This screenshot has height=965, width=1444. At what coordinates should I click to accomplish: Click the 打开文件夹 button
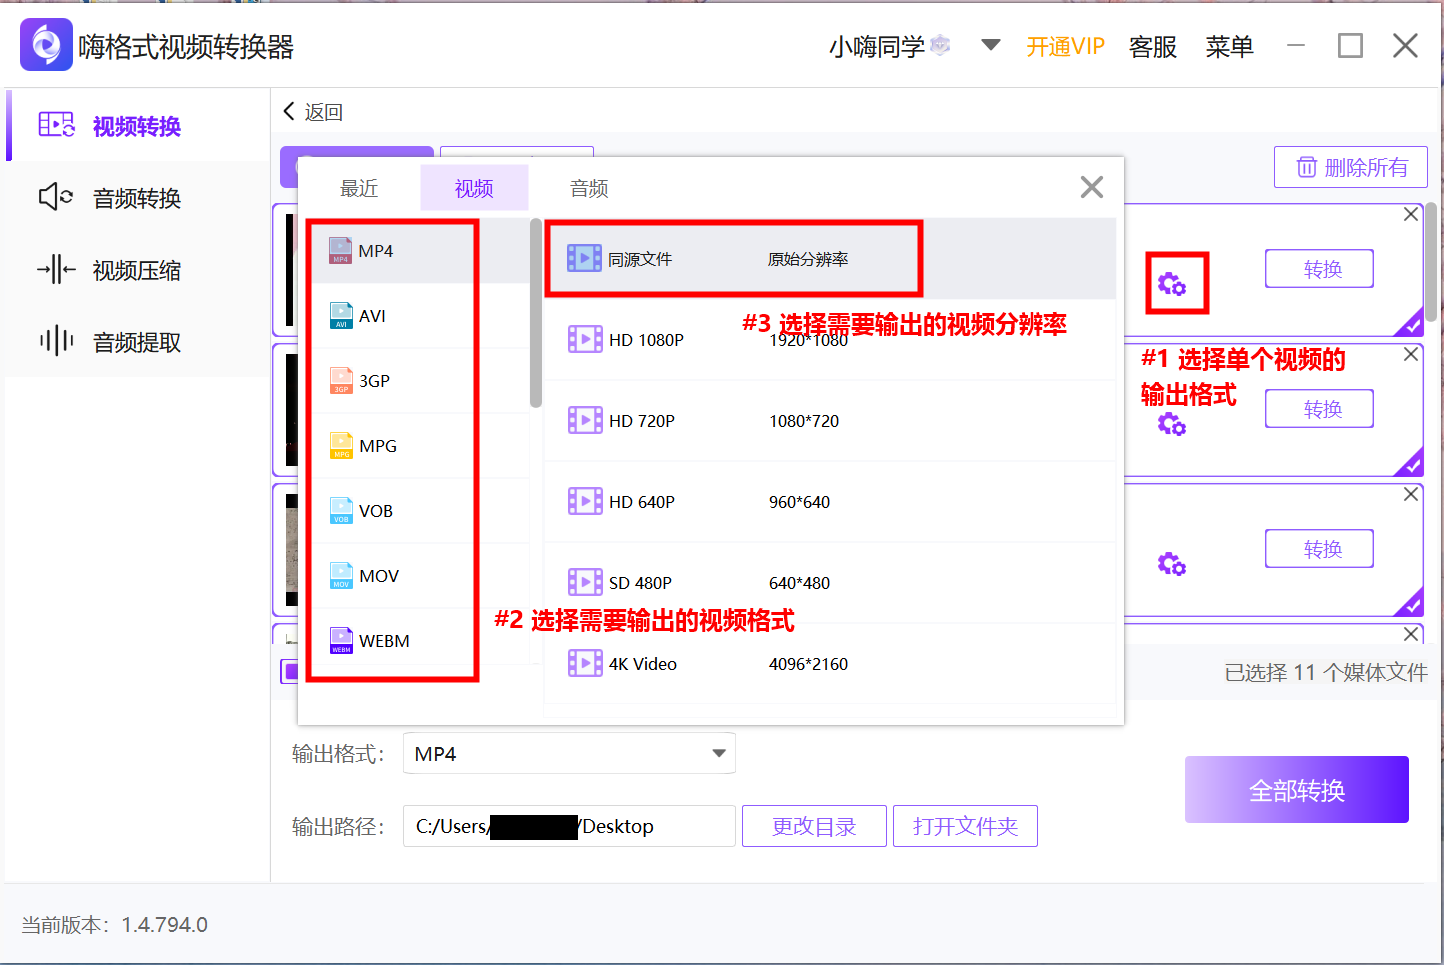click(x=965, y=826)
